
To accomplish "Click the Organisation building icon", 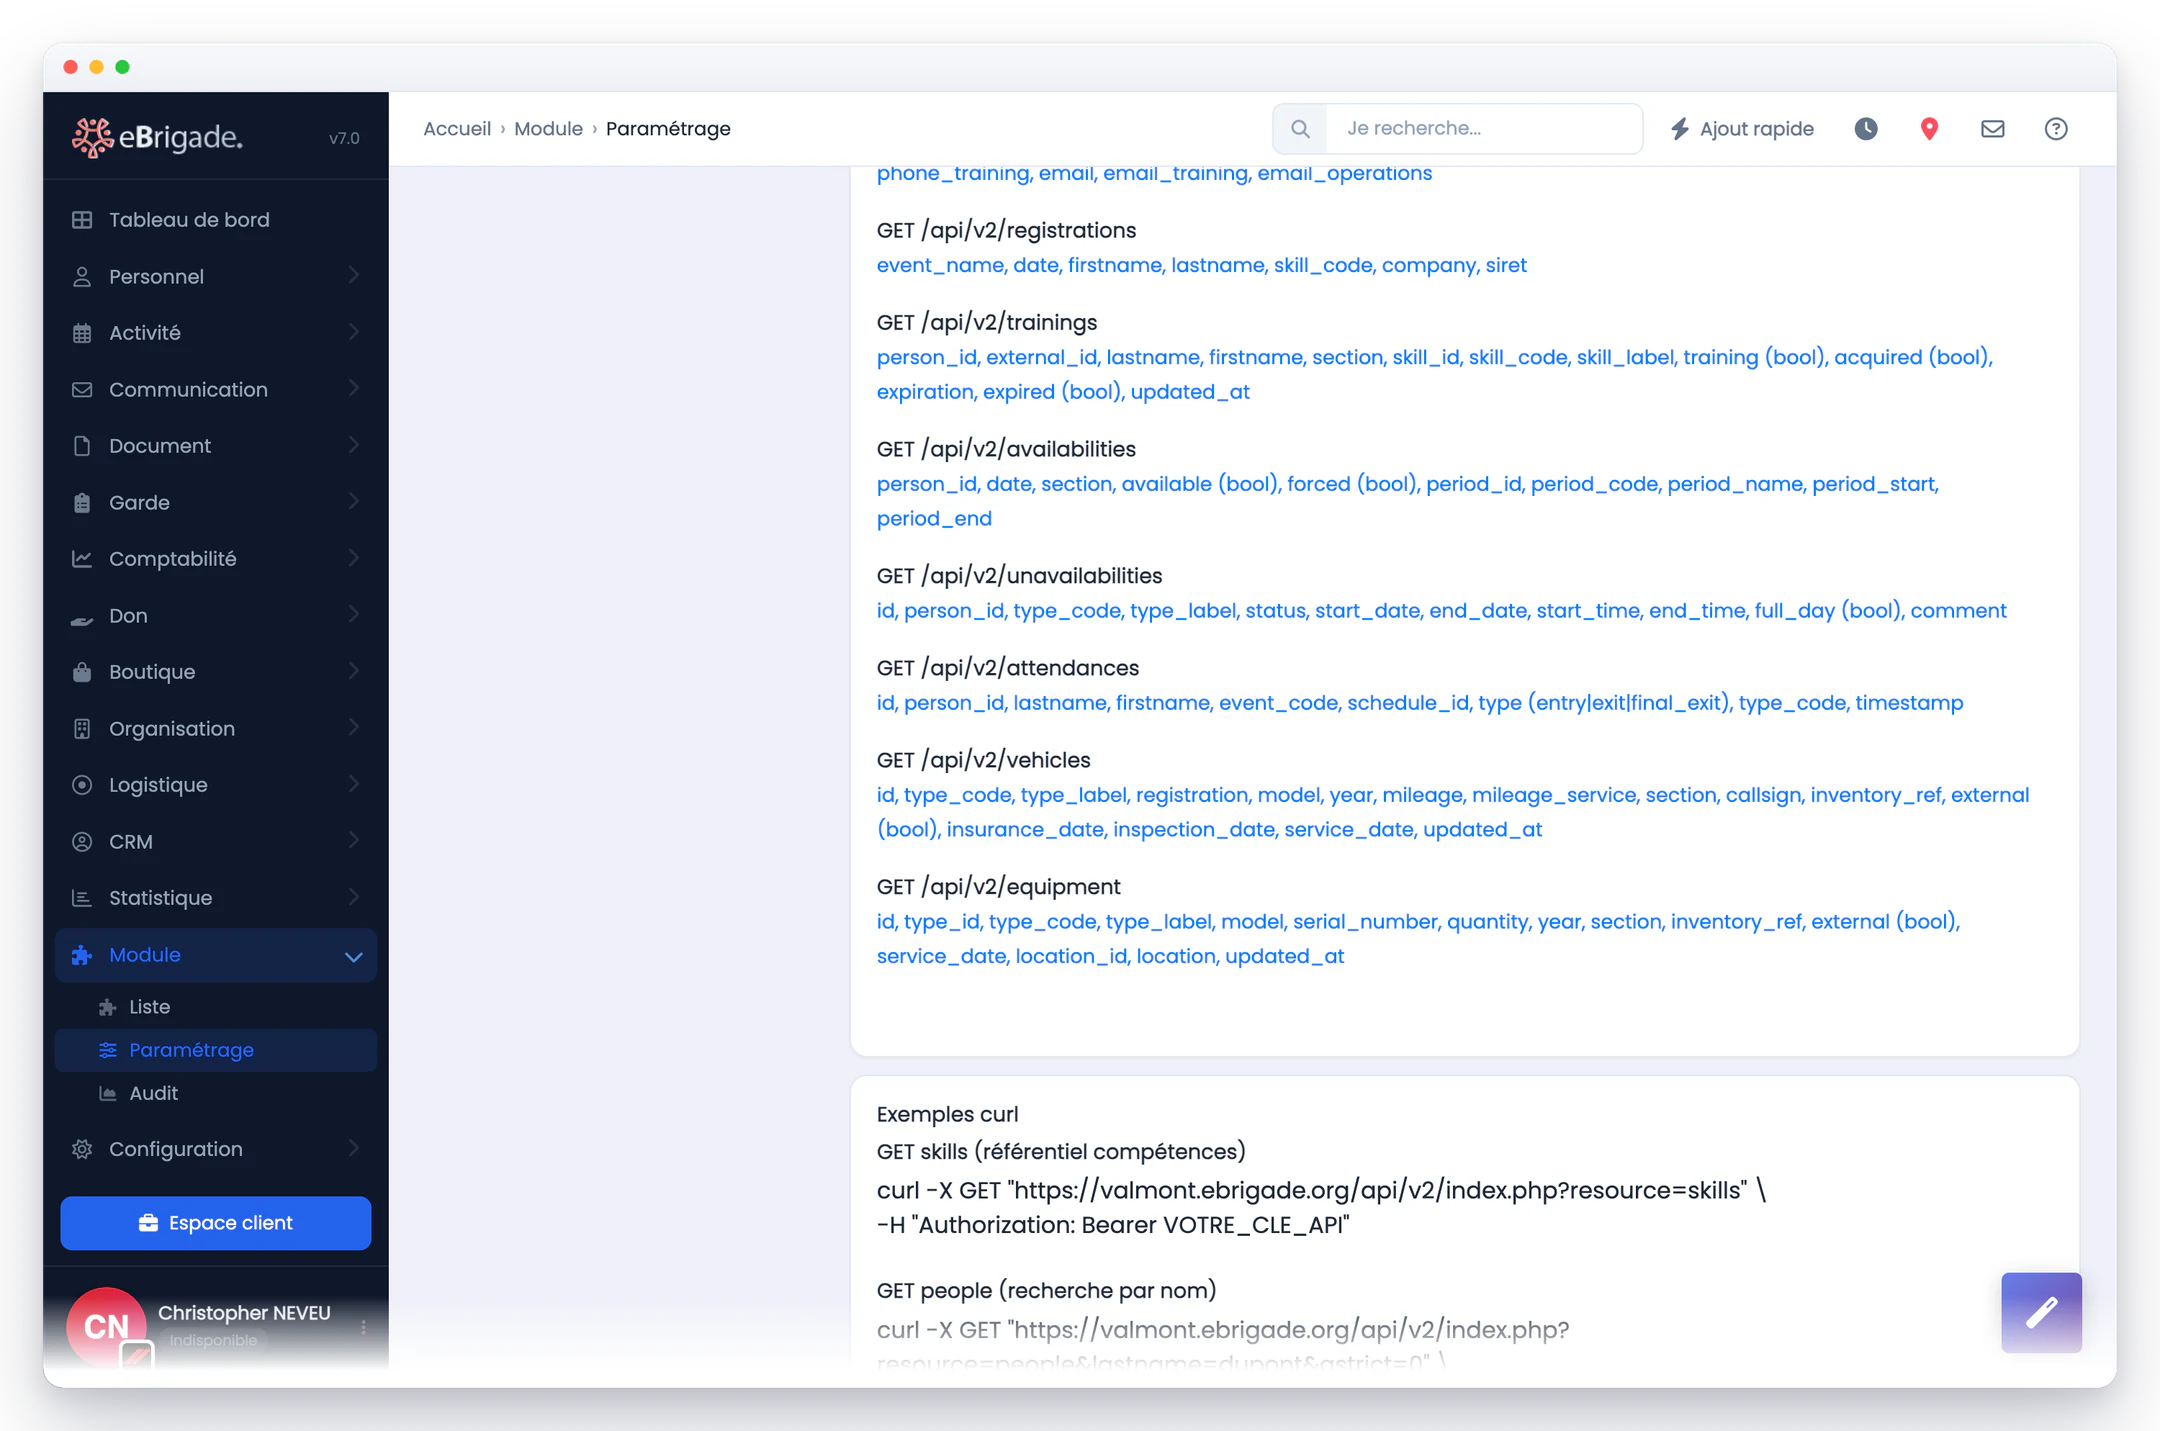I will click(x=82, y=729).
